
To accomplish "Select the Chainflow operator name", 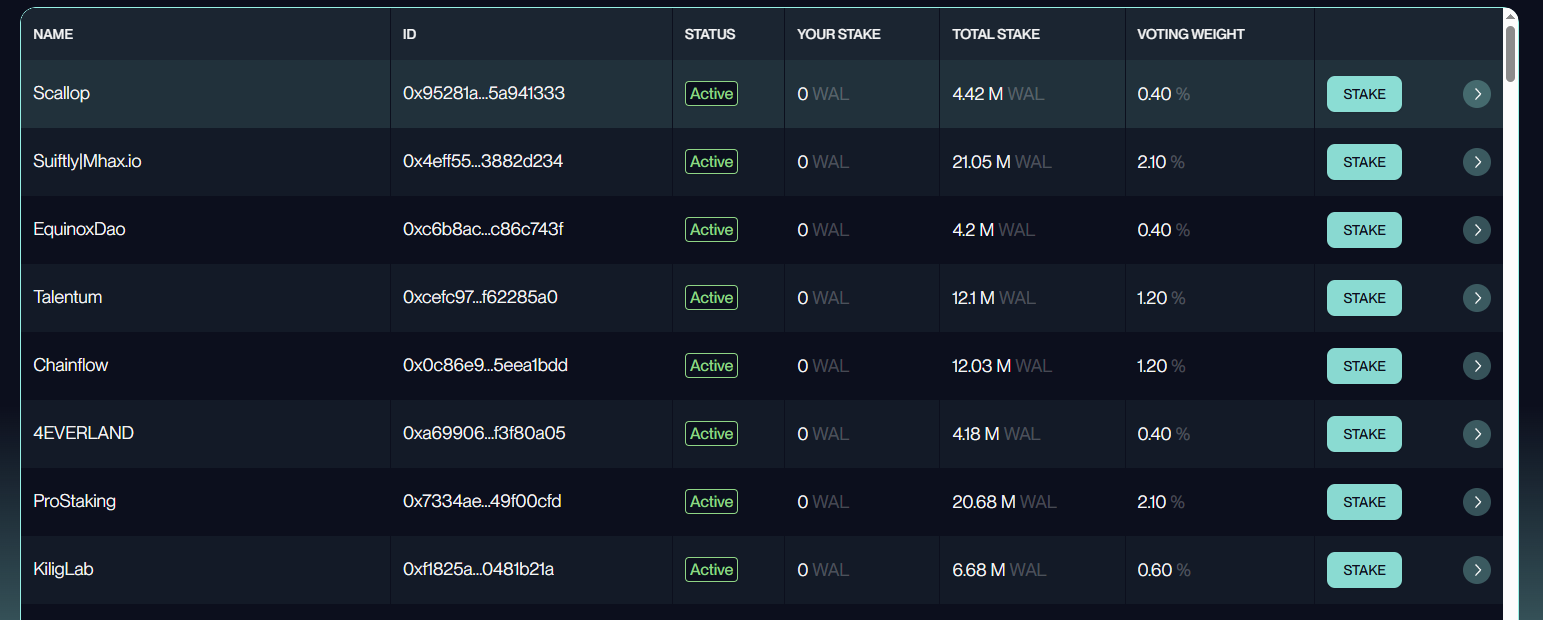I will click(x=71, y=365).
